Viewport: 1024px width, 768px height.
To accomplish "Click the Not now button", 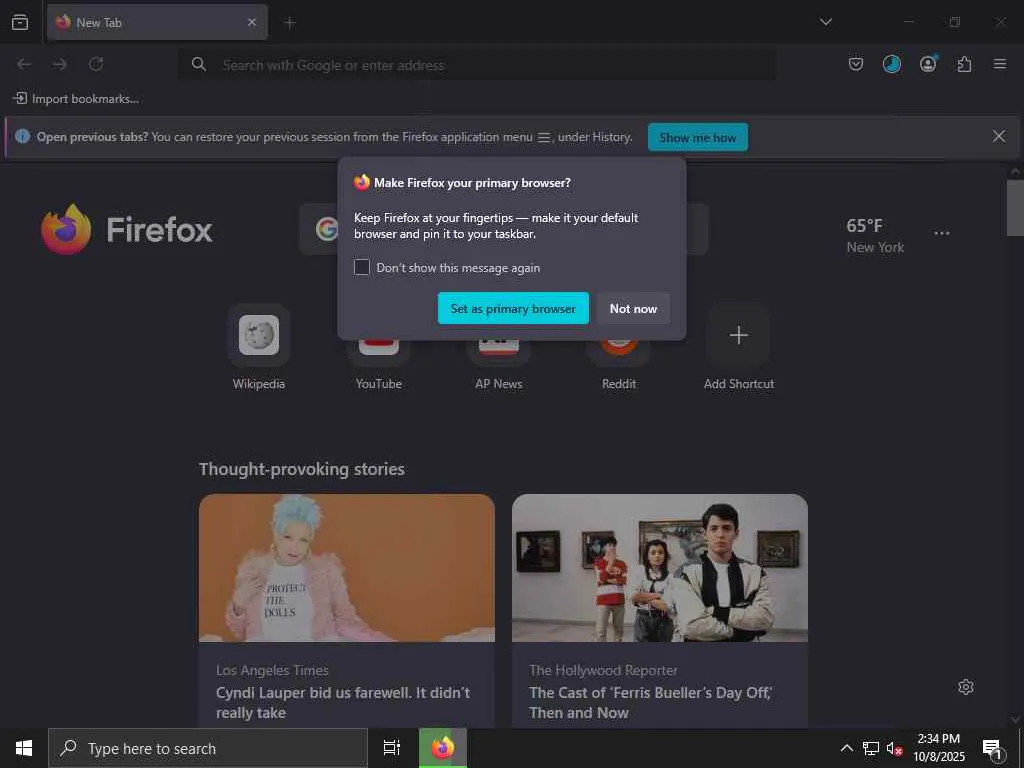I will tap(633, 308).
